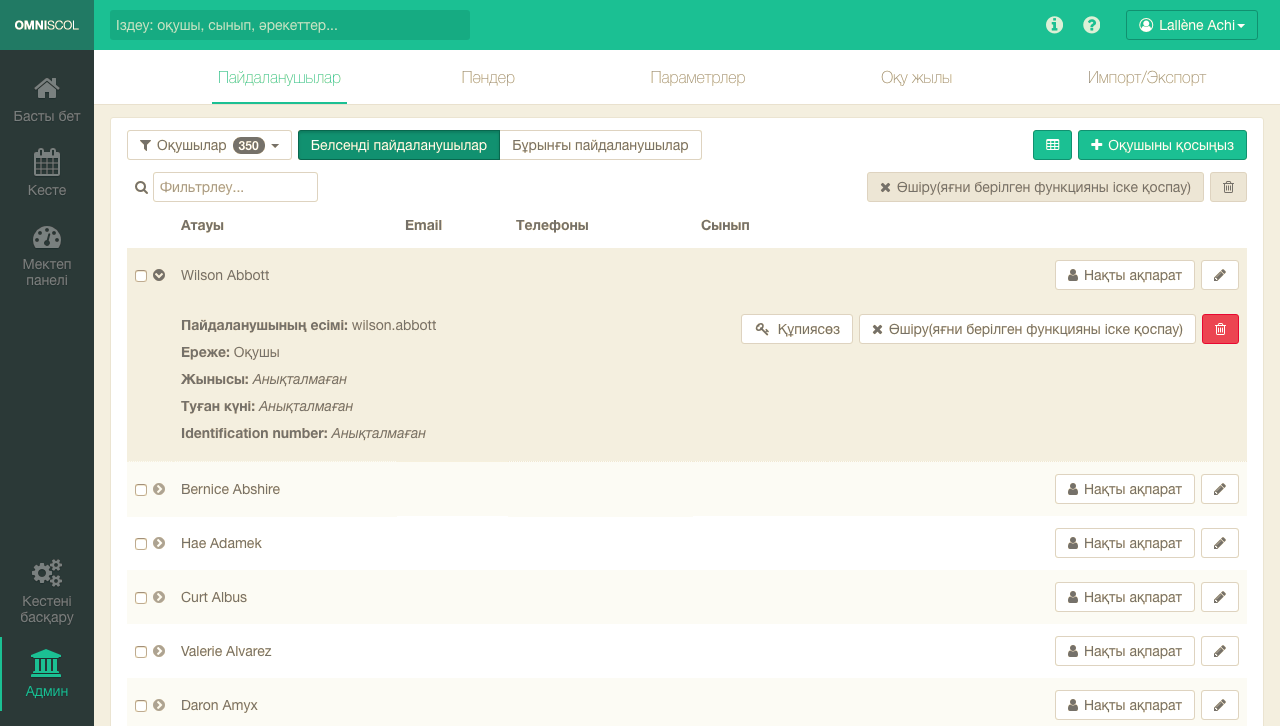Viewport: 1280px width, 726px height.
Task: Select the Hae Adamek row checkbox
Action: coord(141,544)
